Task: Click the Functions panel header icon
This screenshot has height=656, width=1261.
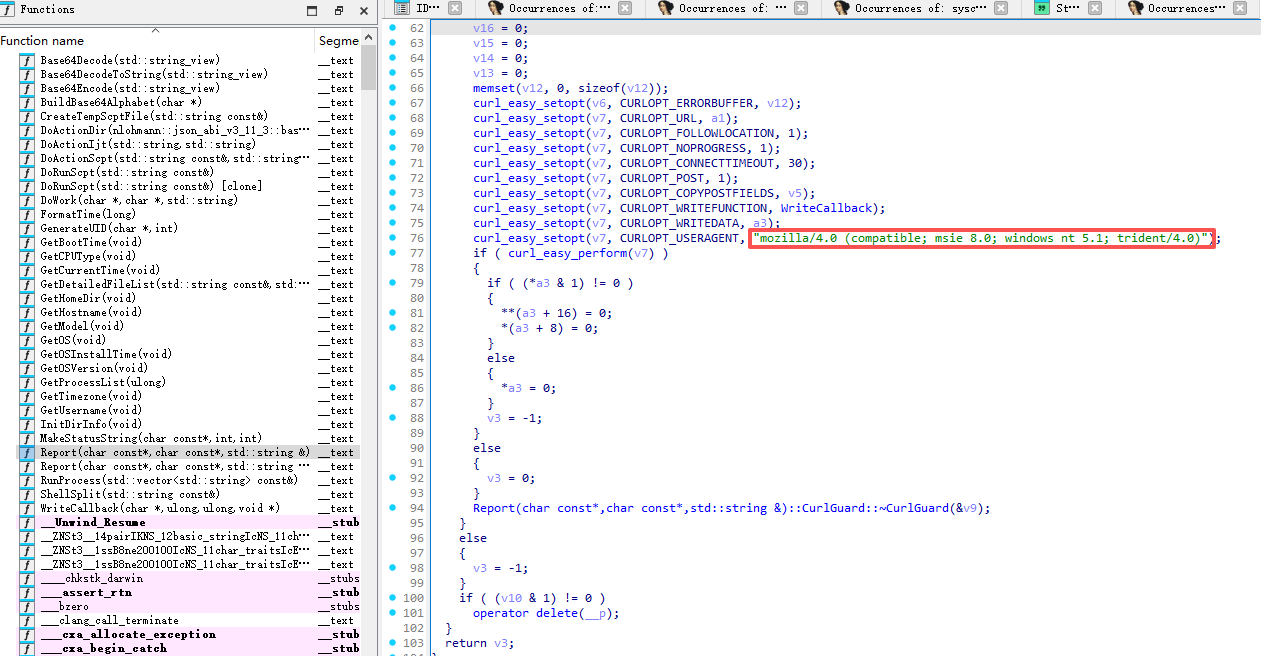Action: pyautogui.click(x=9, y=10)
